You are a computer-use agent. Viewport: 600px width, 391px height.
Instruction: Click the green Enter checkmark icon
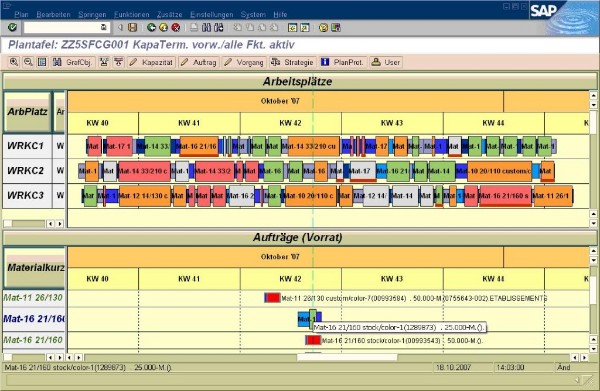click(13, 28)
